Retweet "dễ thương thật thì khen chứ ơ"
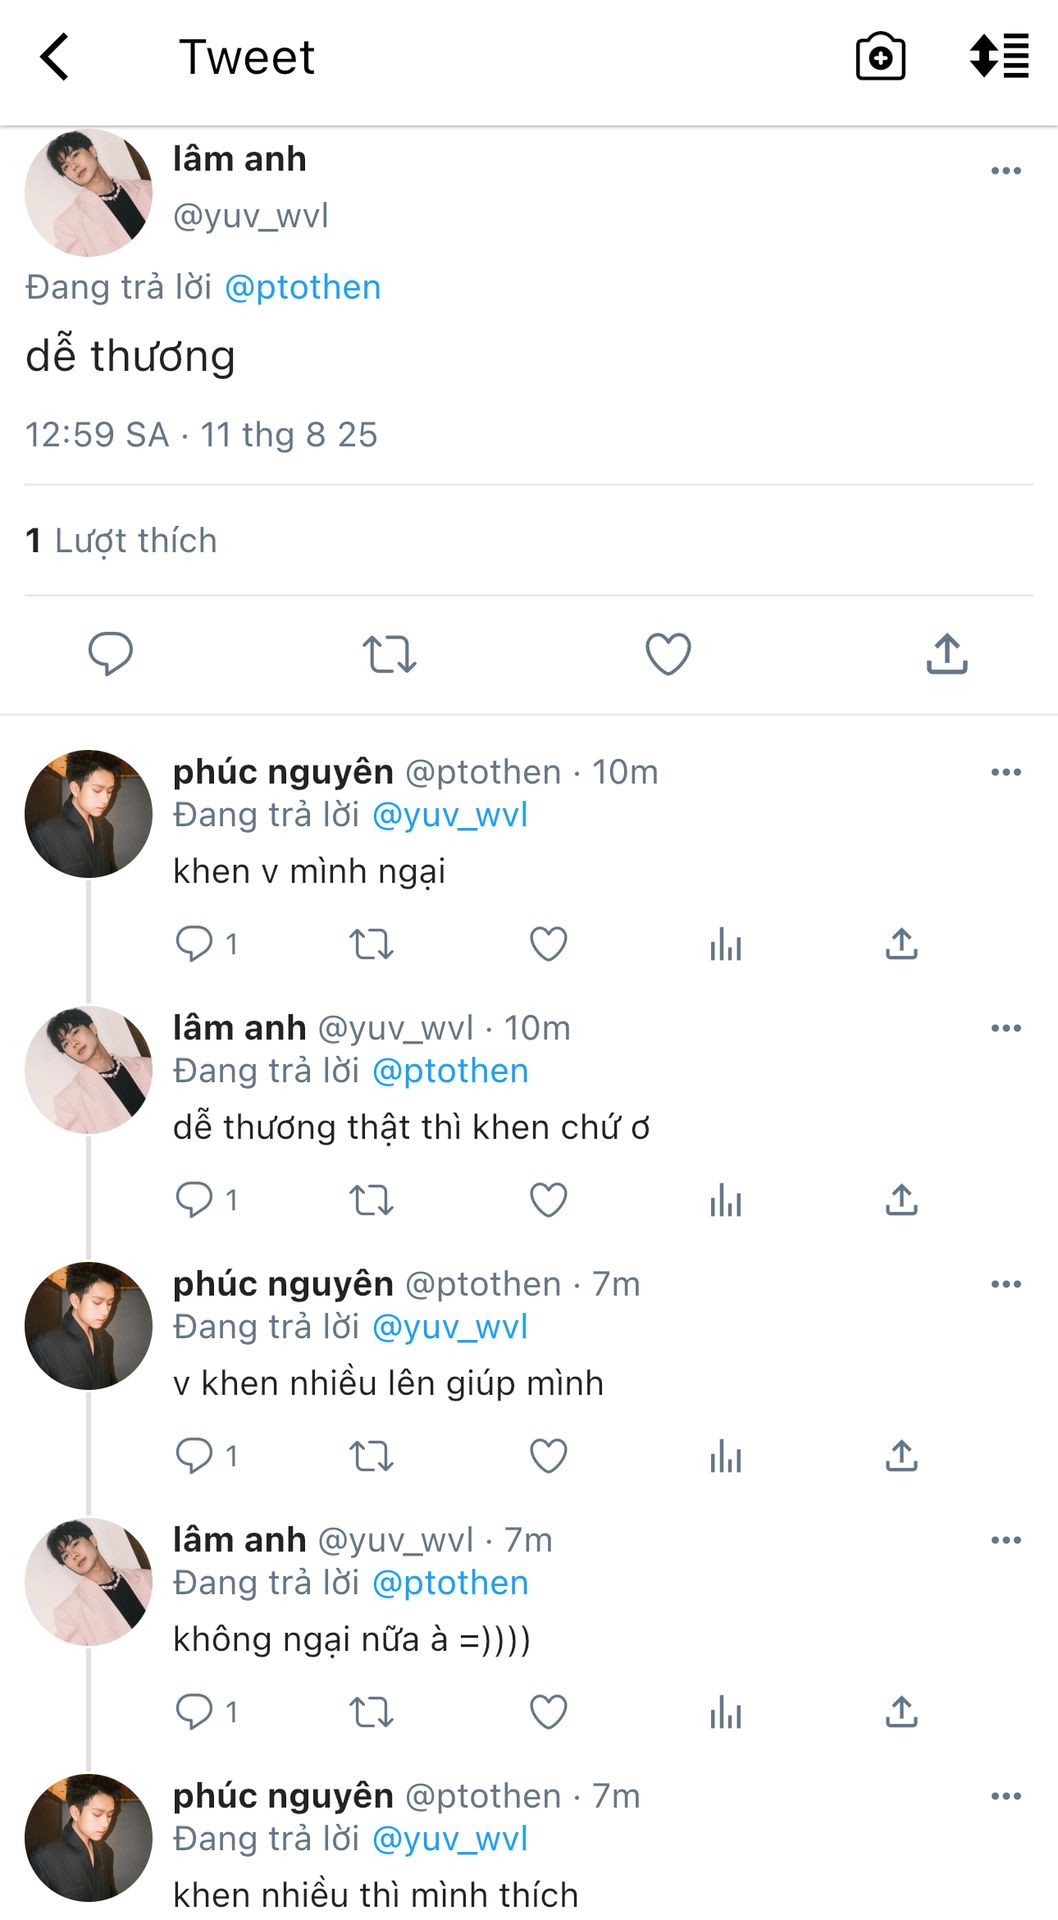The height and width of the screenshot is (1920, 1058). tap(371, 1200)
